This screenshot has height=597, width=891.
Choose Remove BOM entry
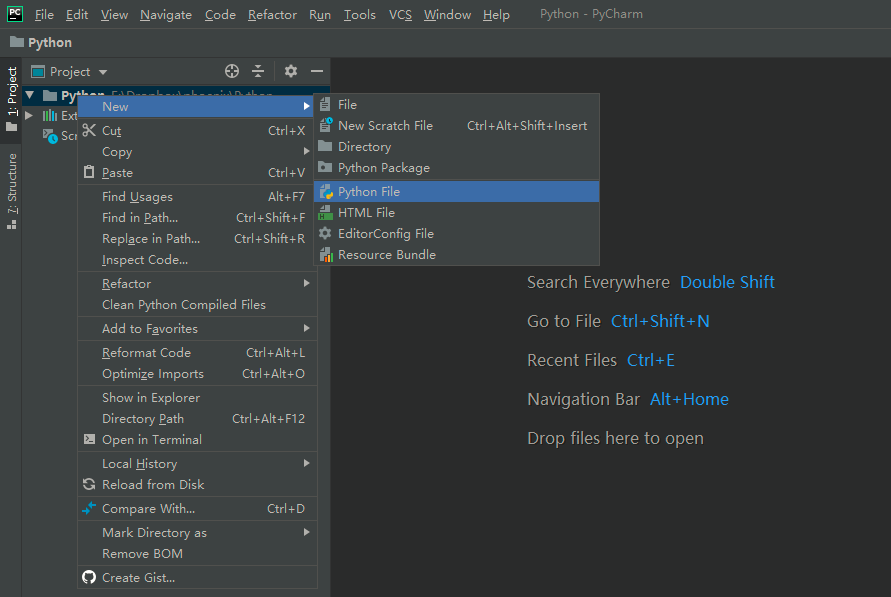[197, 553]
